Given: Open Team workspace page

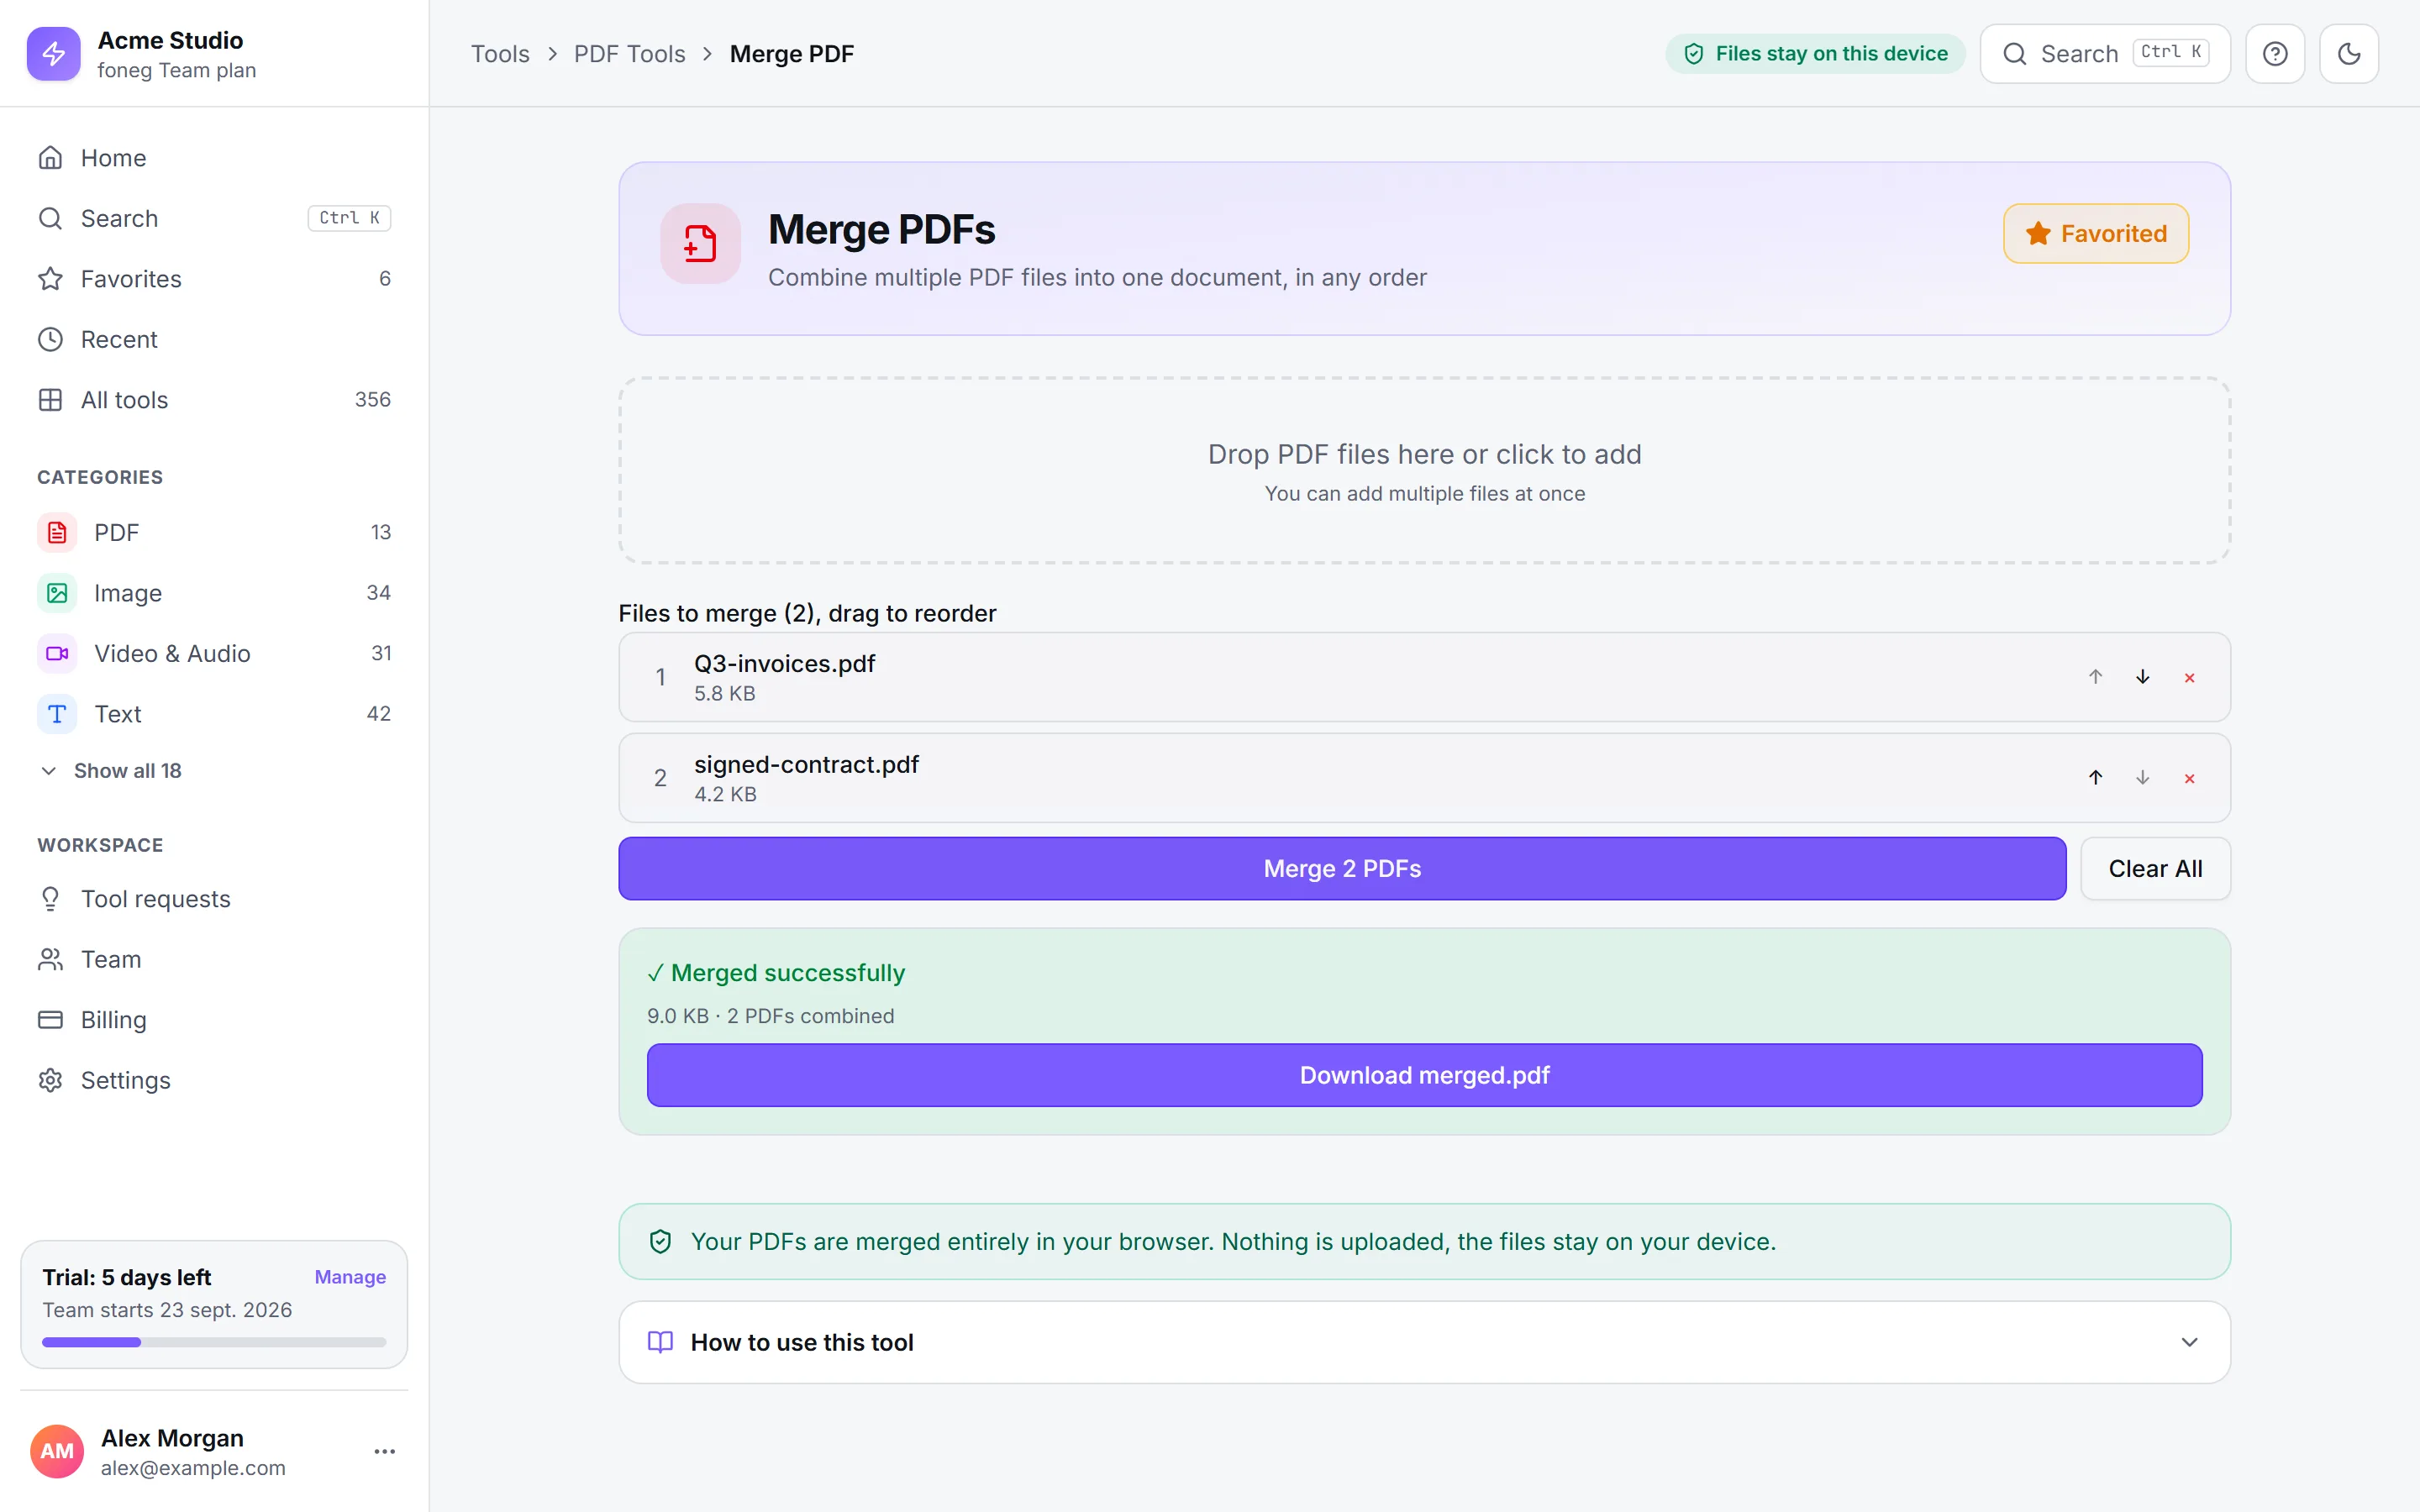Looking at the screenshot, I should 214,959.
